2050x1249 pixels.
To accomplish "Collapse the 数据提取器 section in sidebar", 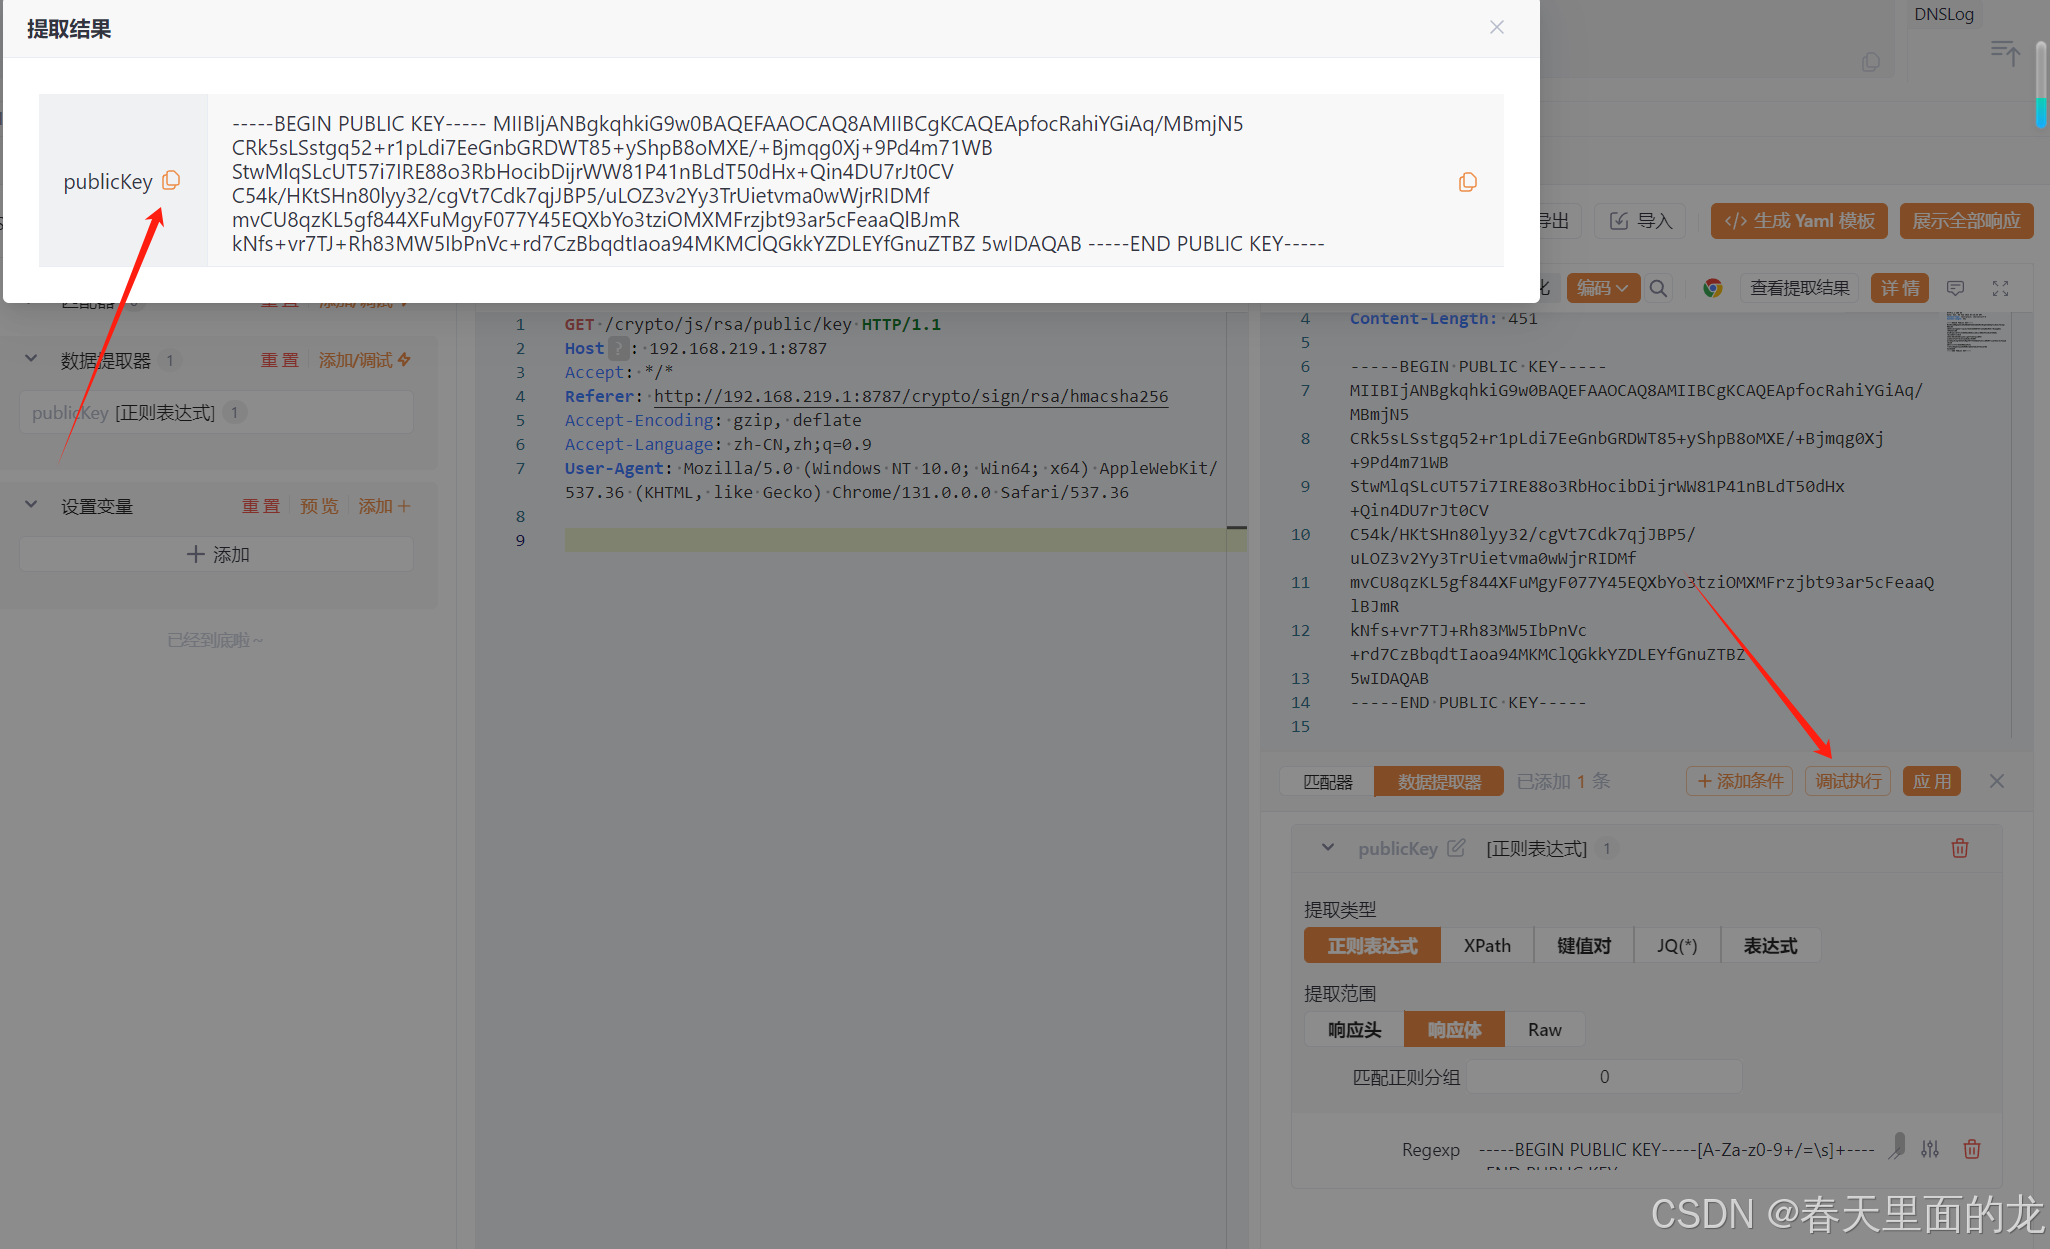I will pyautogui.click(x=31, y=359).
